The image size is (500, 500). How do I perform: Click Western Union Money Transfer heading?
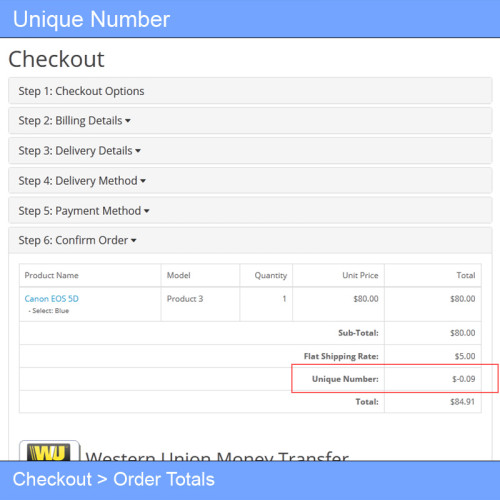[x=217, y=456]
